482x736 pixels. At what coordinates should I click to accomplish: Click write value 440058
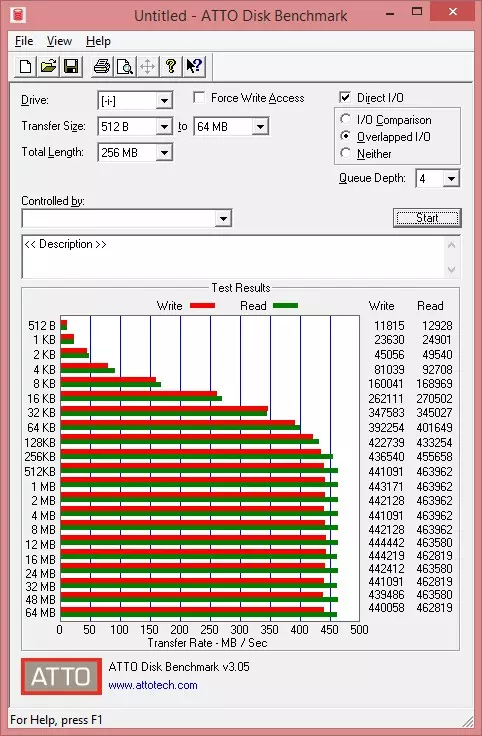click(x=386, y=607)
